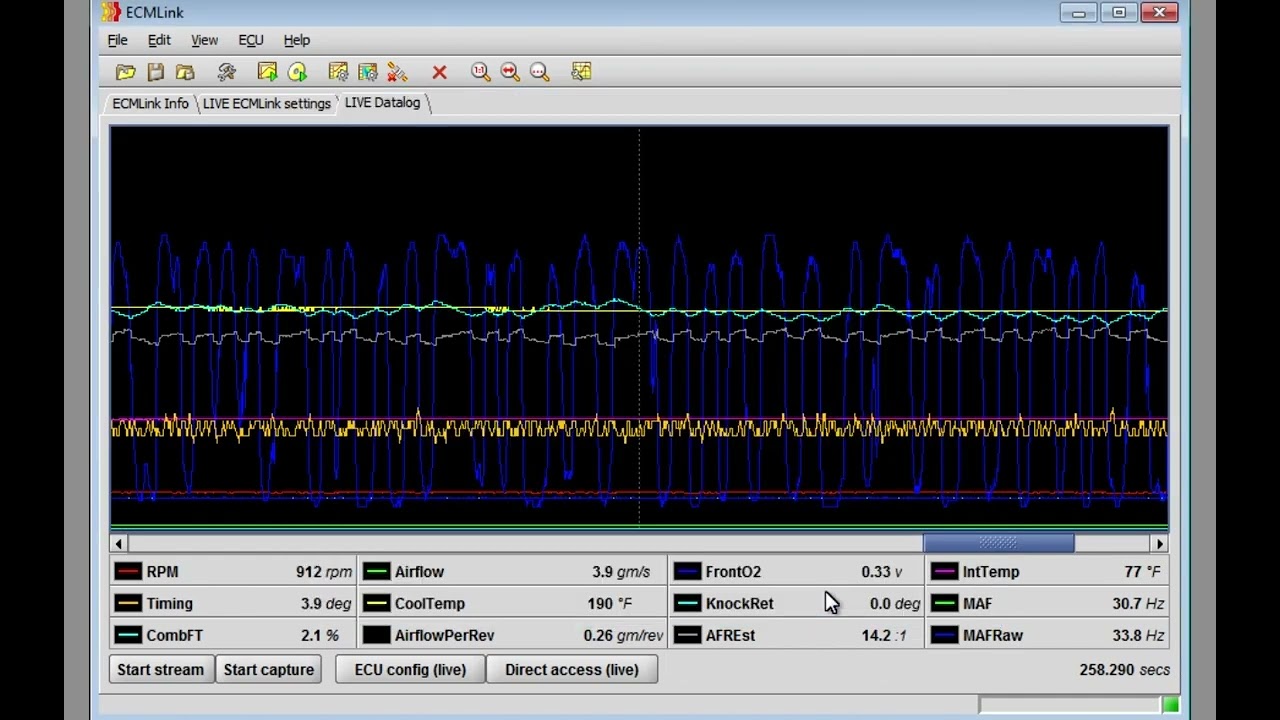Open the Help menu

[x=297, y=40]
